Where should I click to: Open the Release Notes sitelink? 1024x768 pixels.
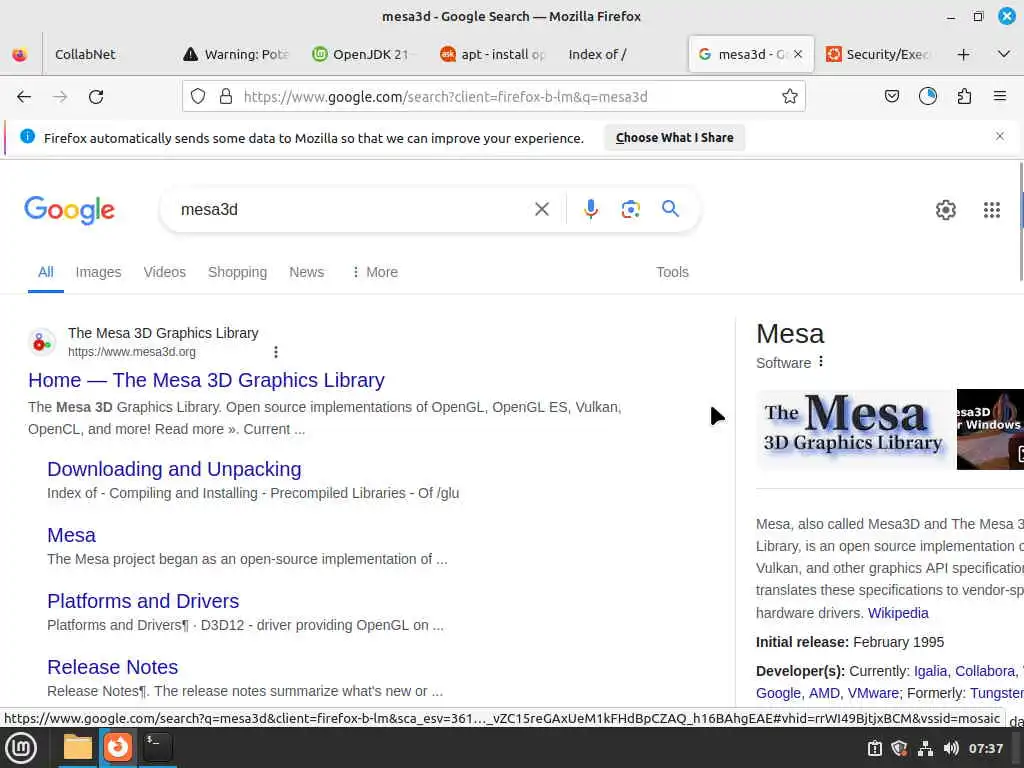pyautogui.click(x=112, y=667)
